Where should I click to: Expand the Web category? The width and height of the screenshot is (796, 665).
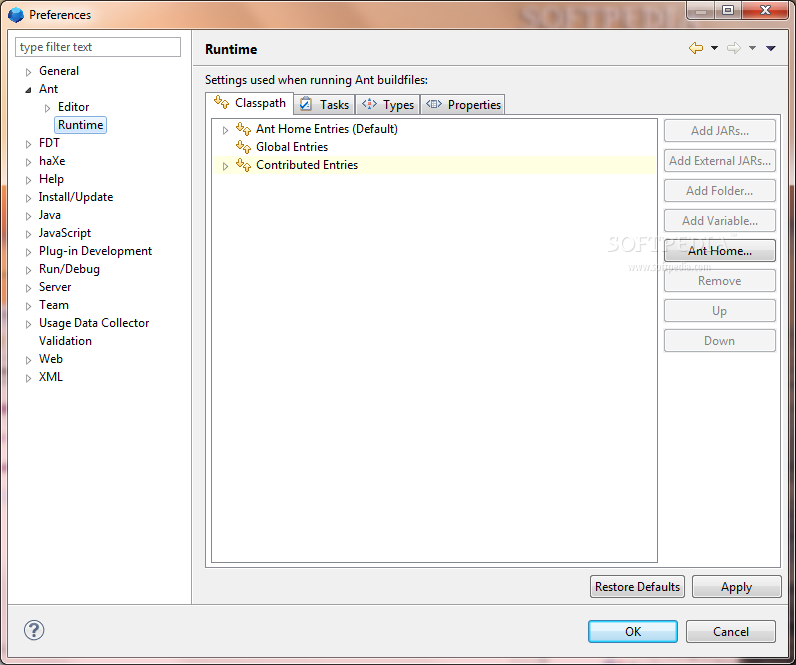coord(28,360)
